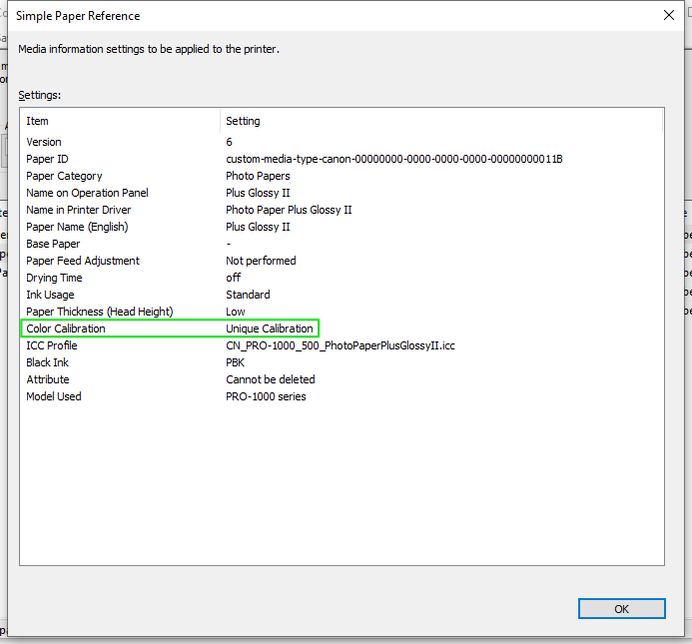Close the Simple Paper Reference dialog

click(669, 15)
